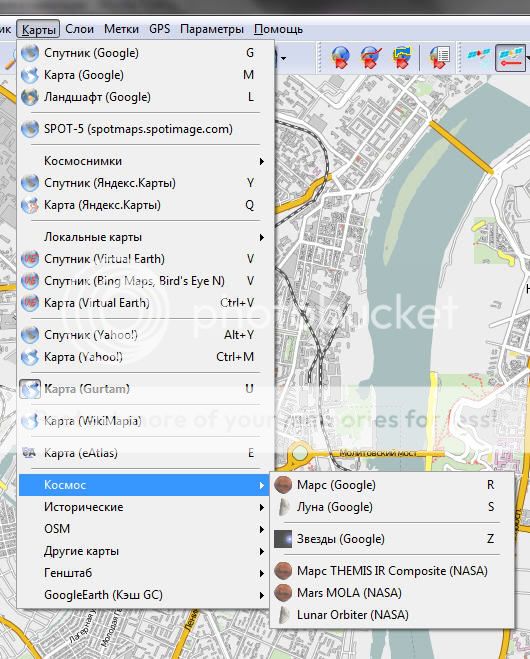Expand the Исторические submenu
530x659 pixels.
[x=144, y=507]
